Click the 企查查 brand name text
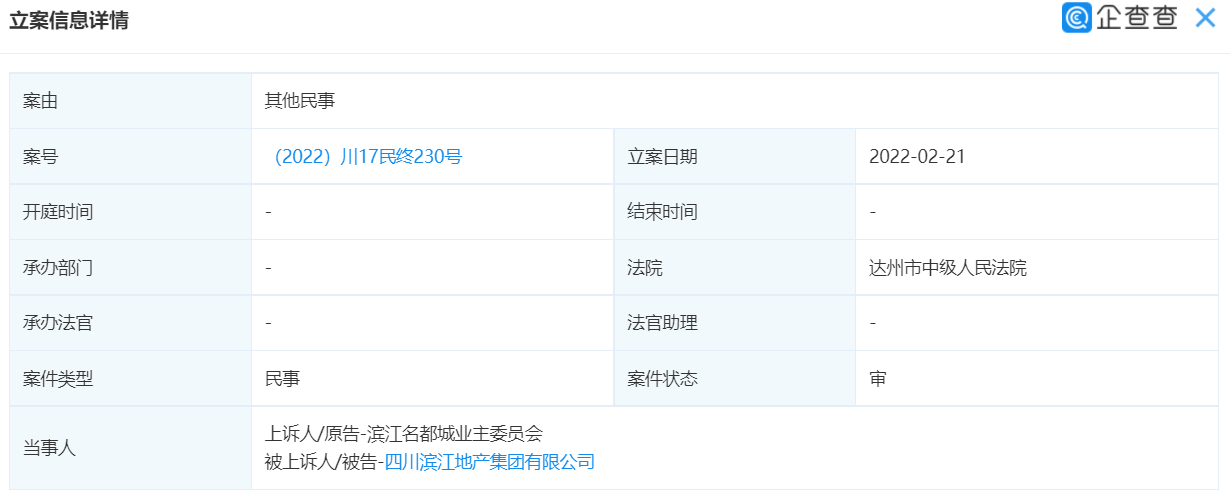 (1136, 18)
